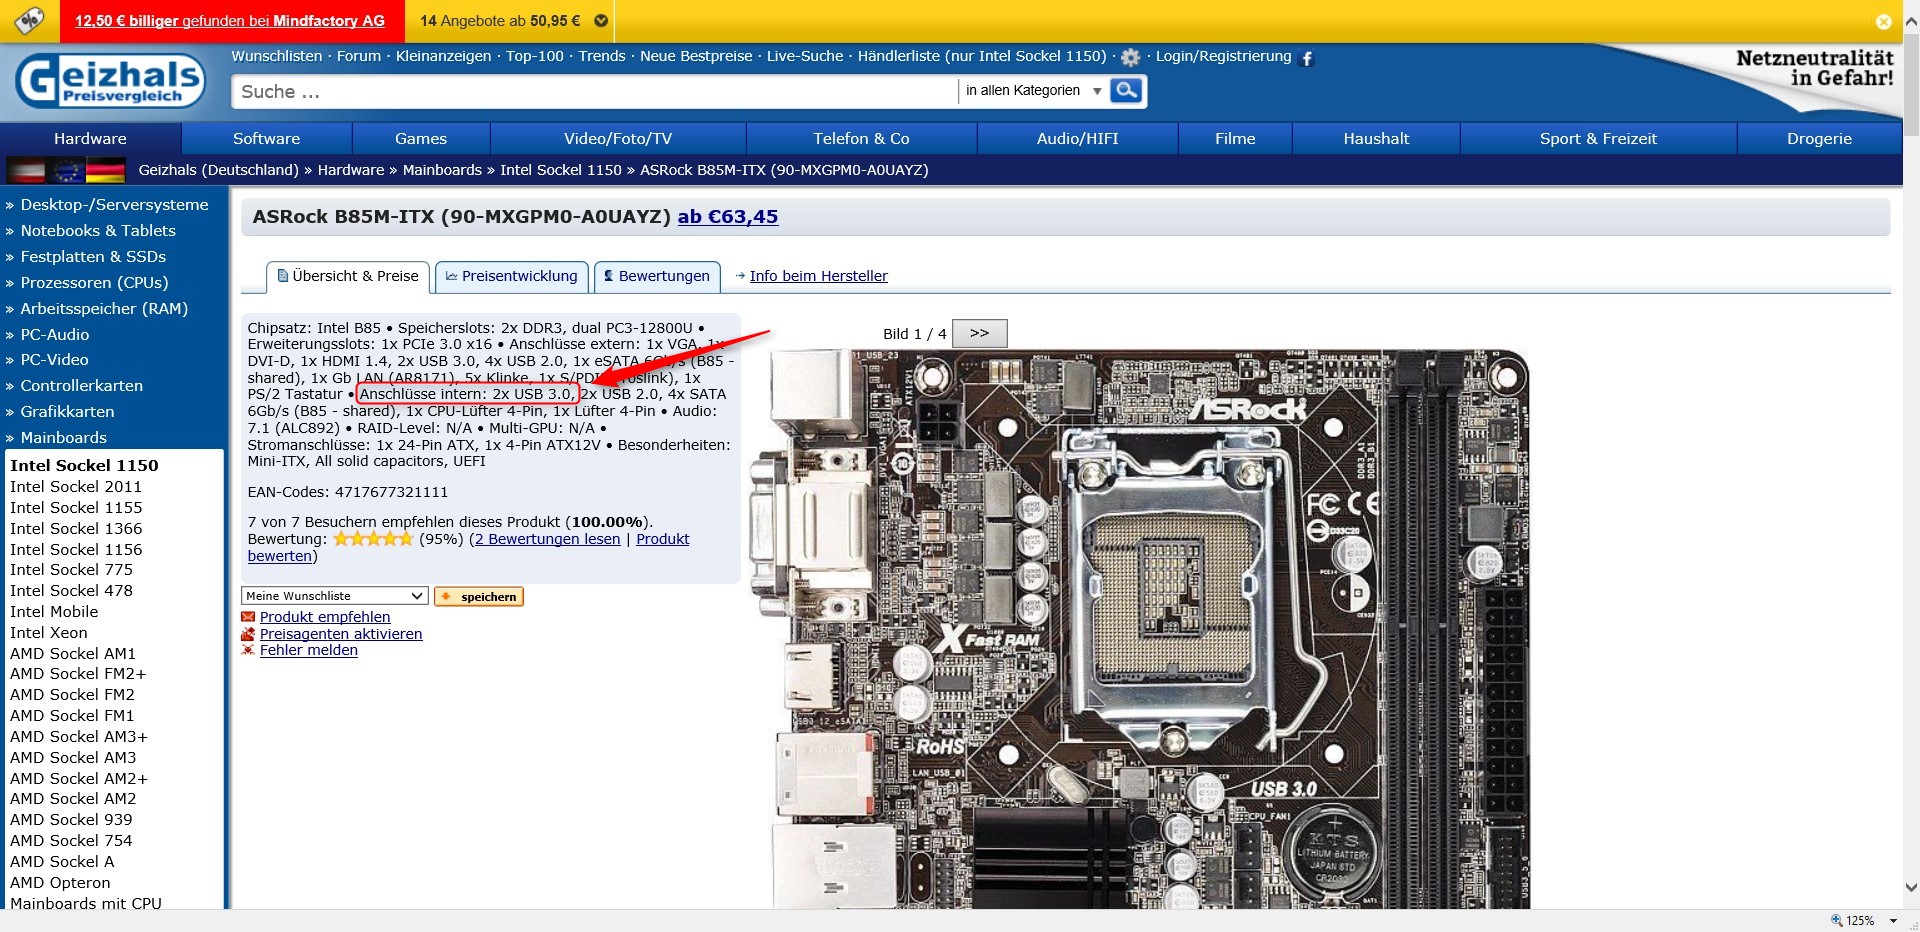The height and width of the screenshot is (932, 1920).
Task: Open the Hardware menu
Action: (x=90, y=139)
